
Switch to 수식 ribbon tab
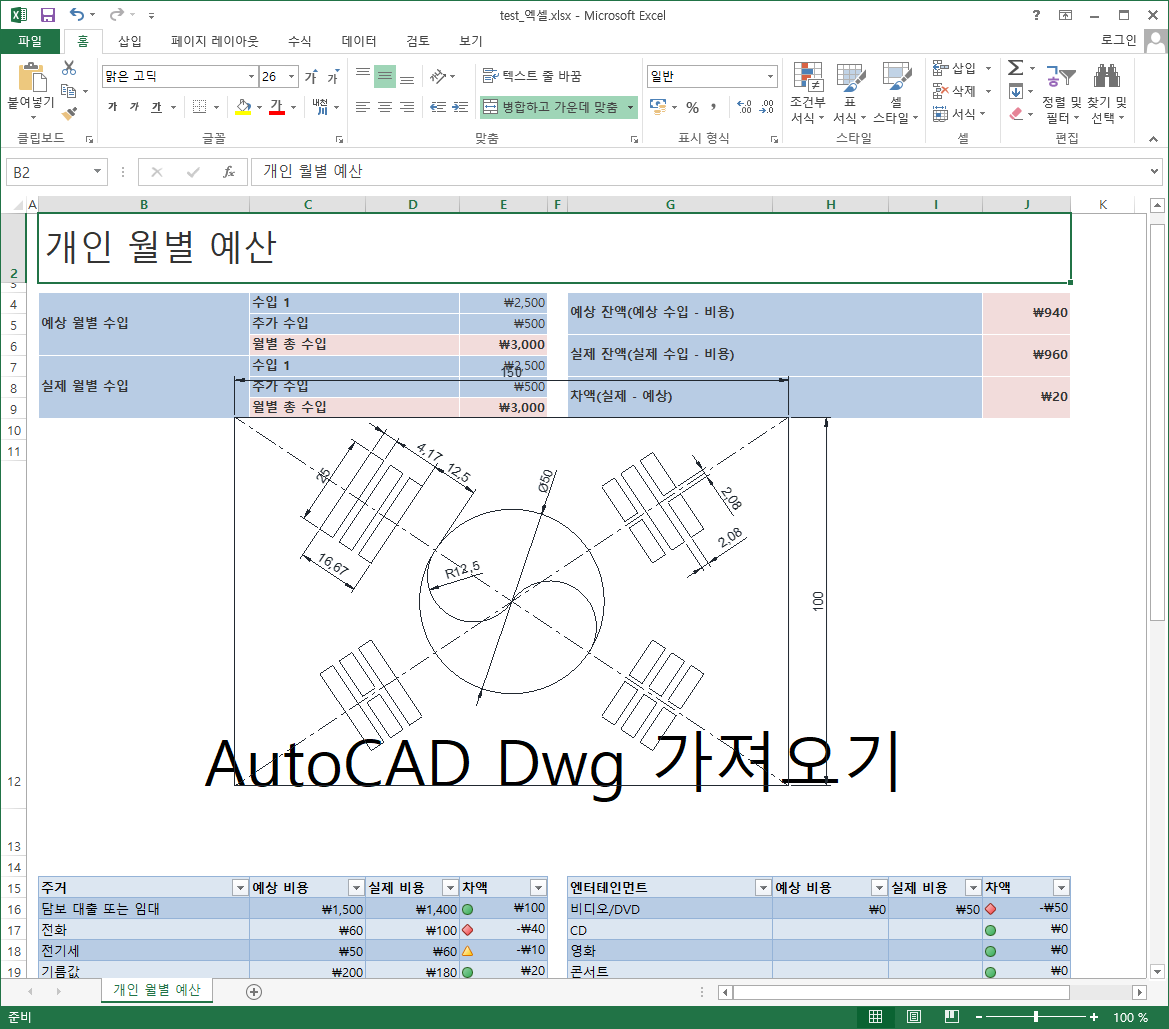pyautogui.click(x=300, y=41)
